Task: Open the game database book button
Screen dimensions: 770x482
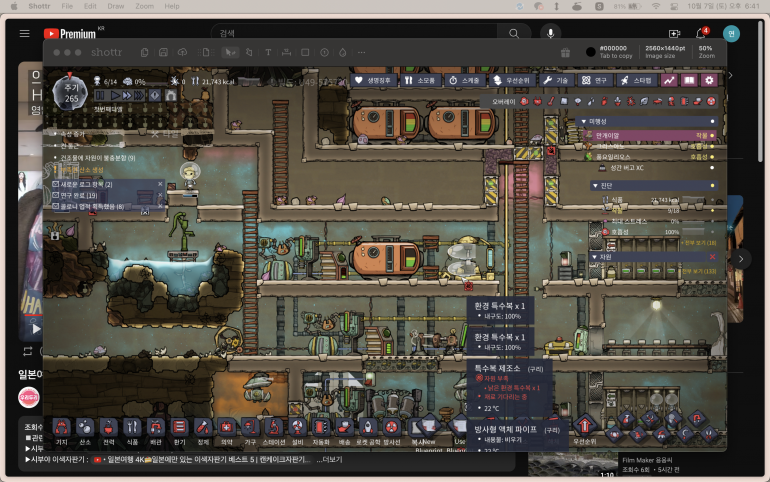Action: click(x=689, y=80)
